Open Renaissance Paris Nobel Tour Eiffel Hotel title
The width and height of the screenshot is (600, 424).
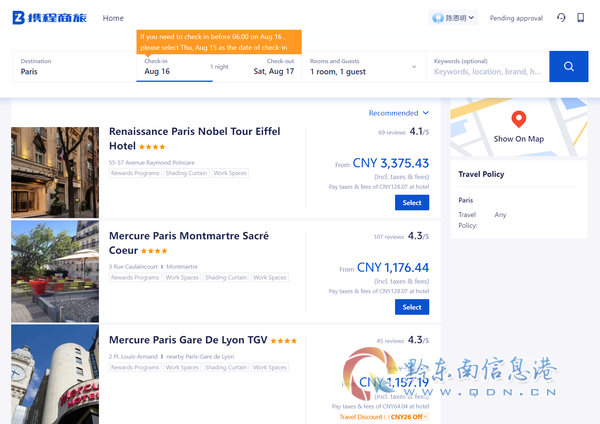point(194,139)
